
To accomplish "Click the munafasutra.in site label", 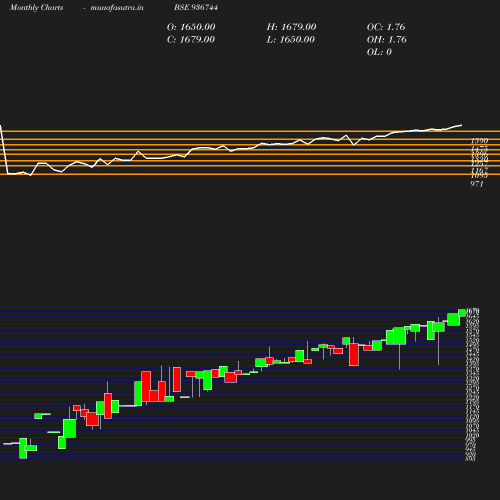I will (x=117, y=7).
